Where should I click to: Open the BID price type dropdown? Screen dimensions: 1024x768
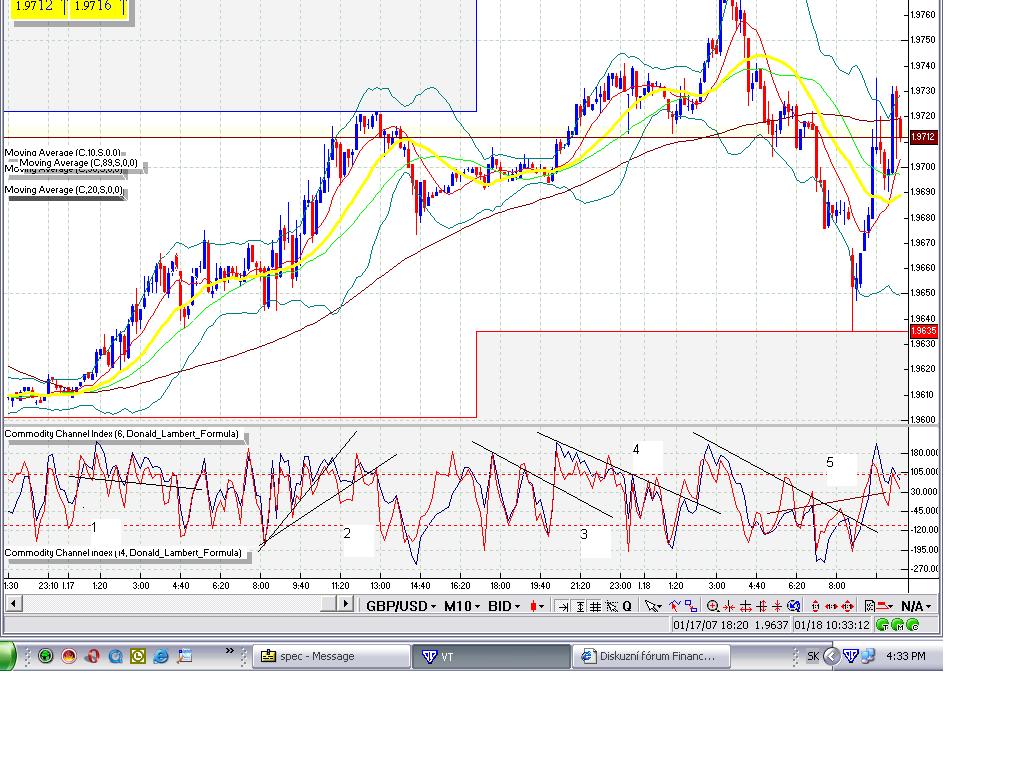point(504,606)
